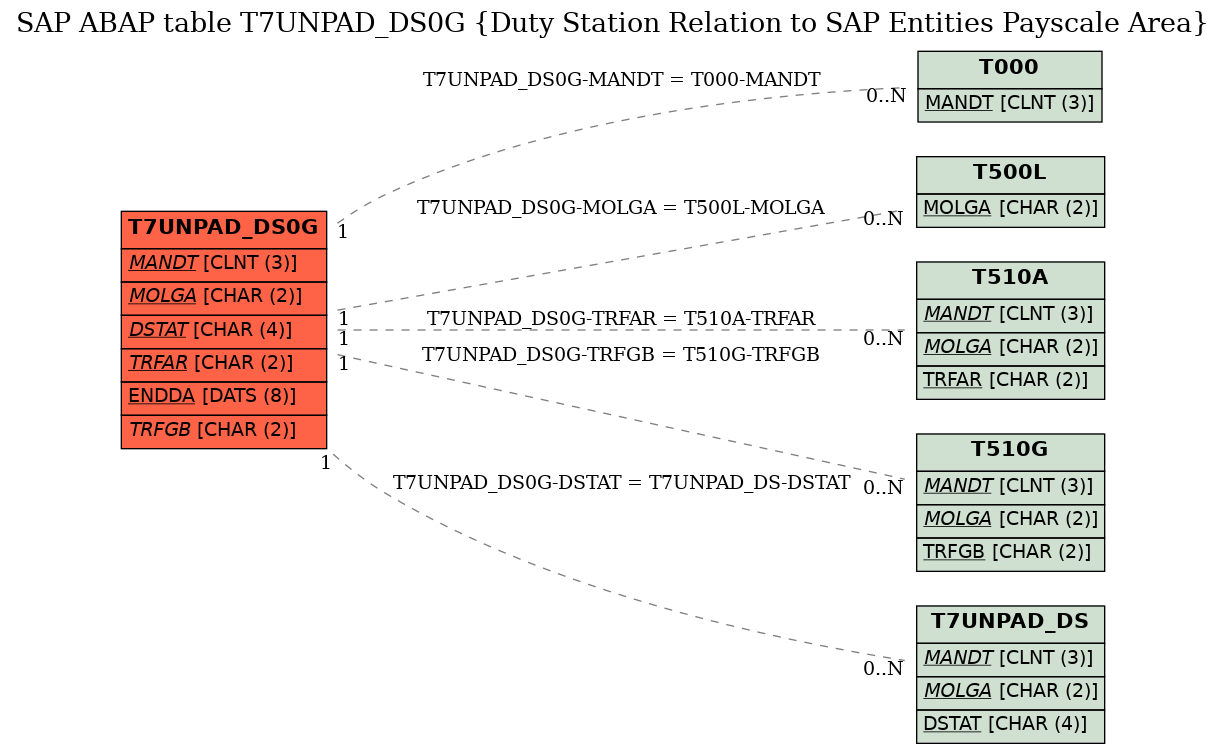The image size is (1225, 753).
Task: Click MANDT field in T7UNPAD_DS table
Action: [1010, 659]
